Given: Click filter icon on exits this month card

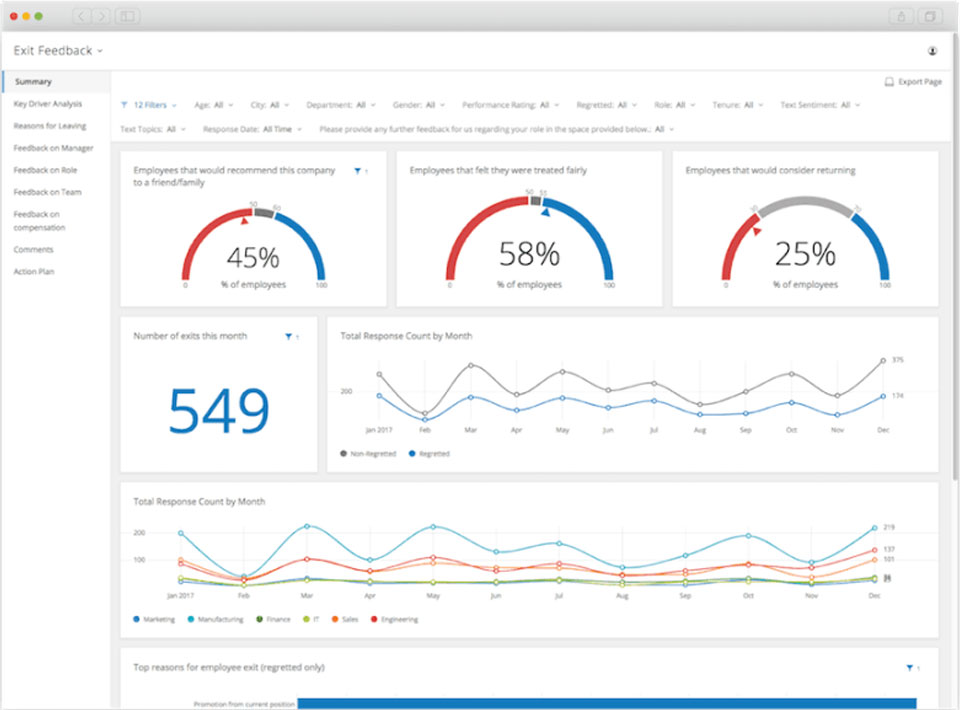Looking at the screenshot, I should click(x=288, y=337).
